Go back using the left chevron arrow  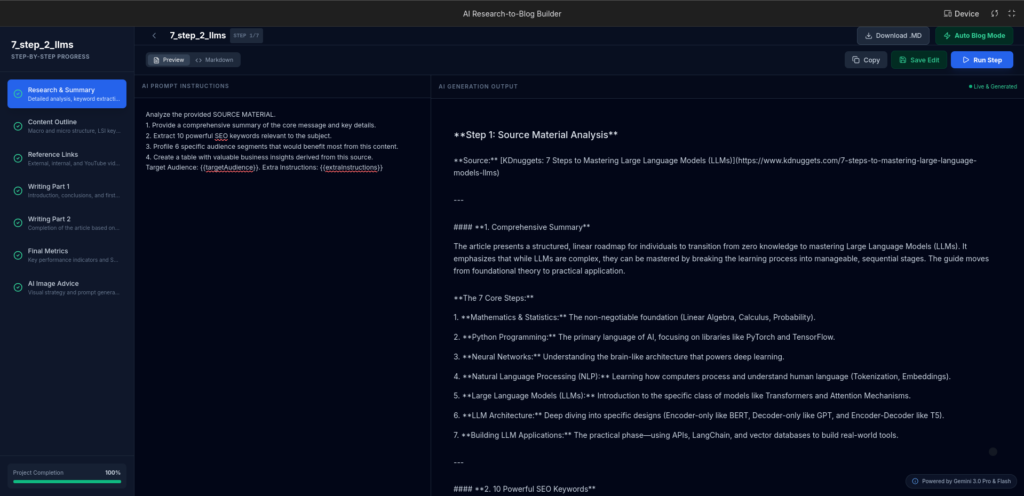[154, 36]
